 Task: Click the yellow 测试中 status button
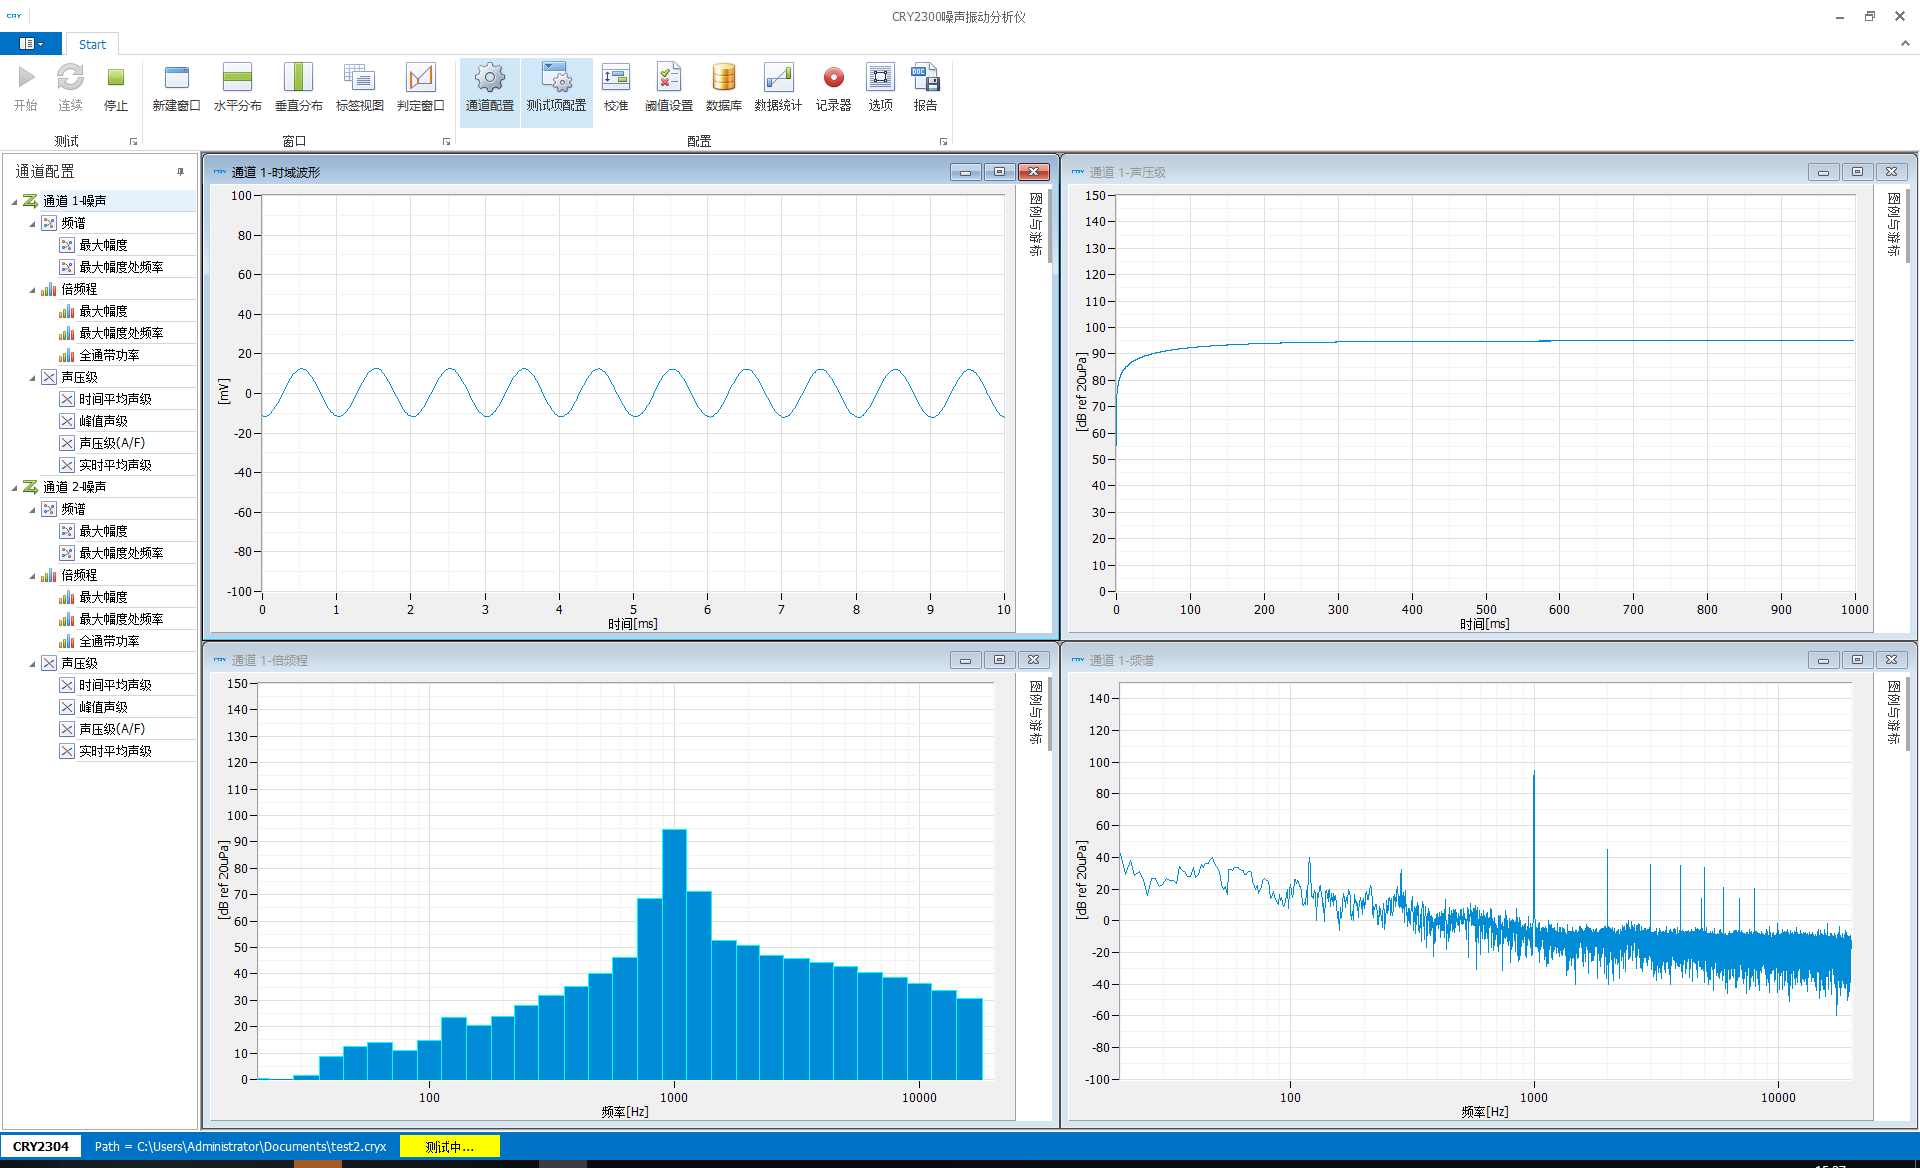click(449, 1146)
